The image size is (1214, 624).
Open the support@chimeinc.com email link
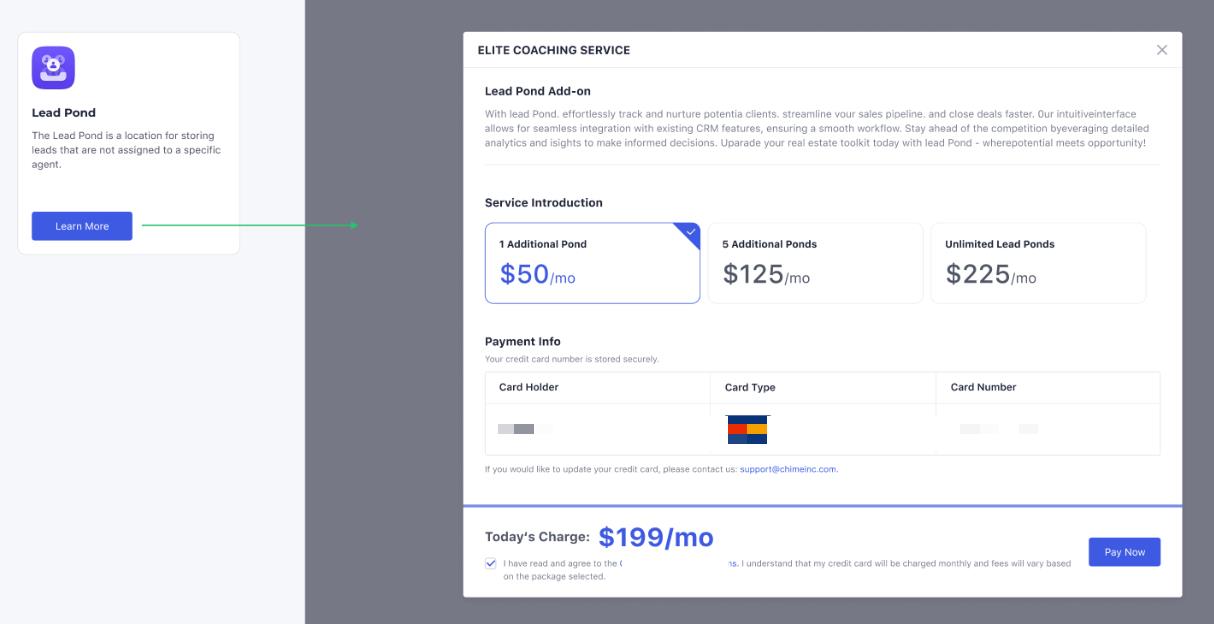(788, 469)
